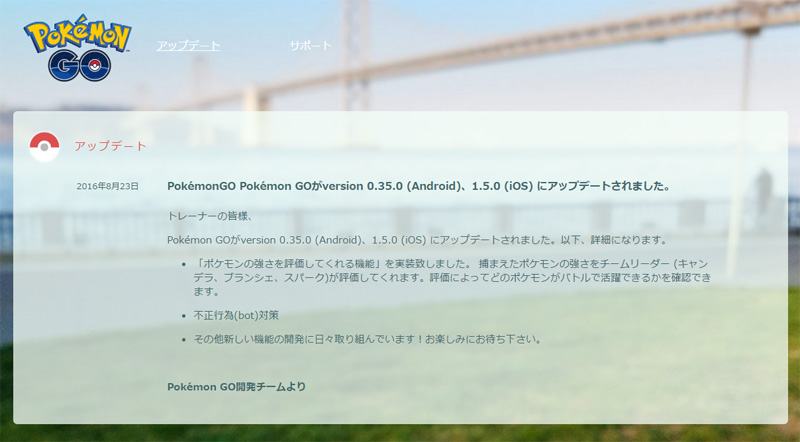This screenshot has height=442, width=800.
Task: Click the greeting トレーナーの皆様、
Action: [x=210, y=216]
